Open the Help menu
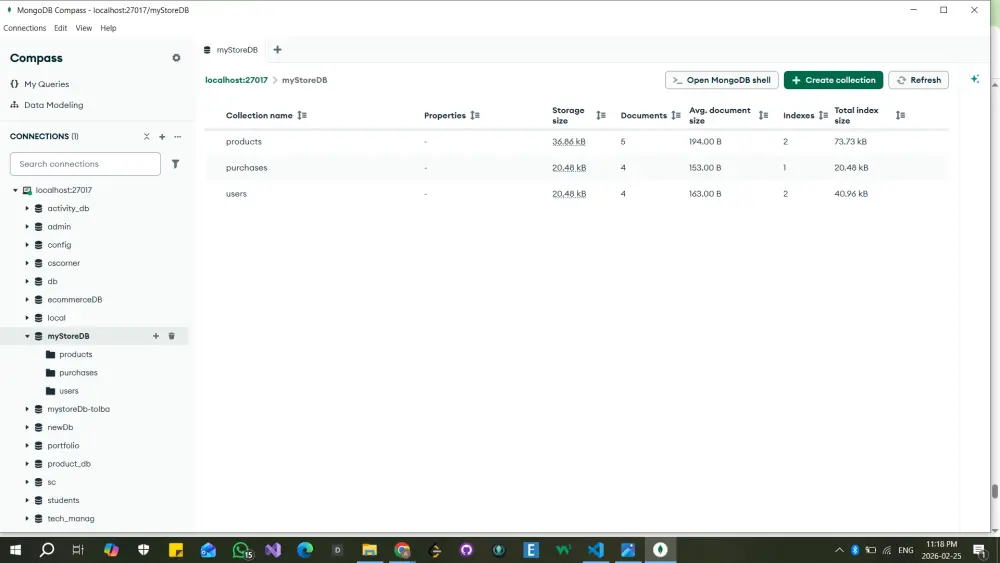Screen dimensions: 1000x563 (x=108, y=28)
